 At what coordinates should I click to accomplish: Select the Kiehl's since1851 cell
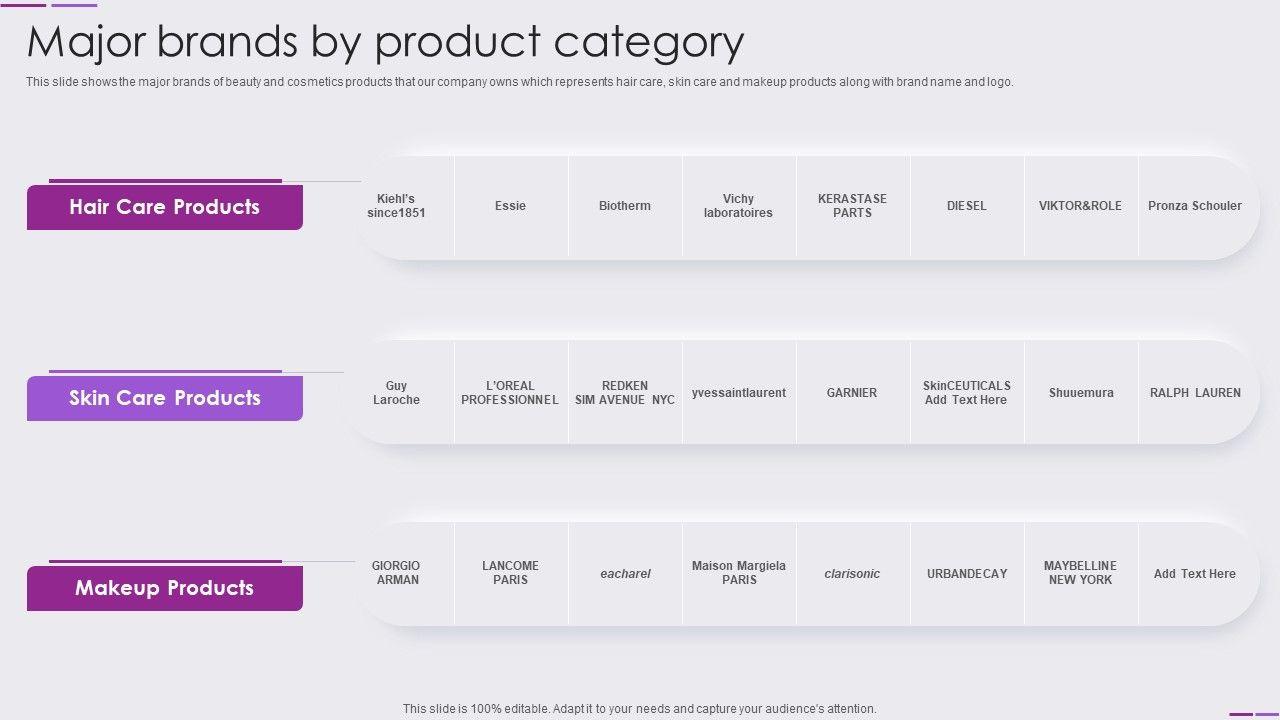(396, 206)
